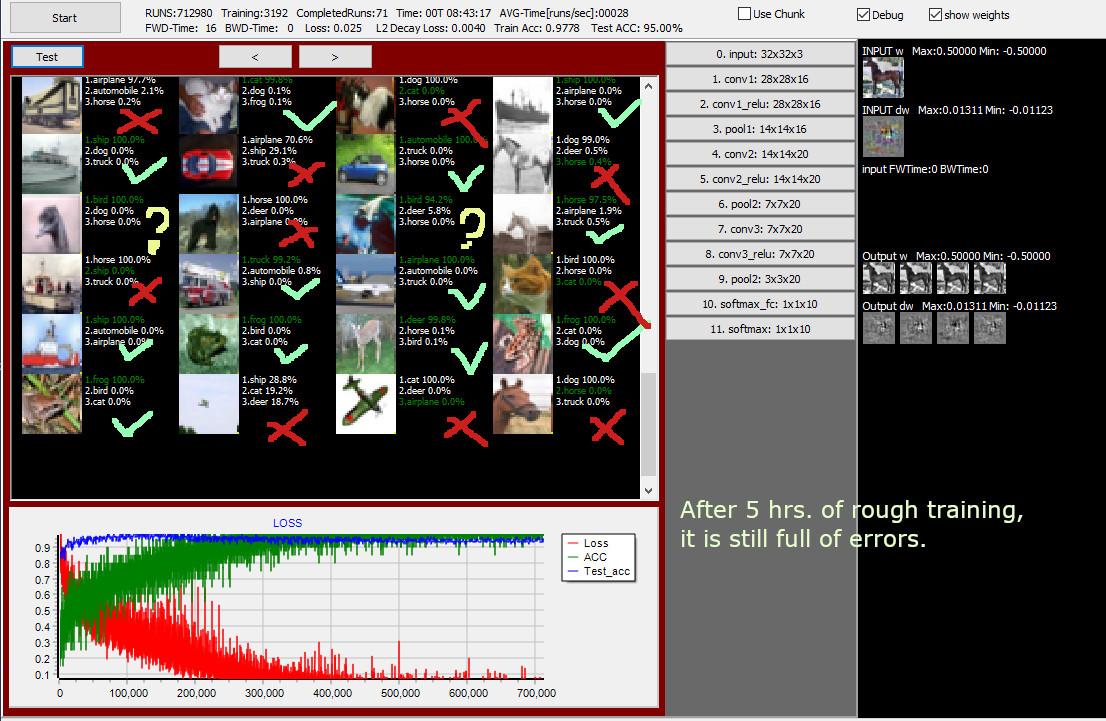Click the Start training button
The width and height of the screenshot is (1106, 721).
tap(64, 17)
